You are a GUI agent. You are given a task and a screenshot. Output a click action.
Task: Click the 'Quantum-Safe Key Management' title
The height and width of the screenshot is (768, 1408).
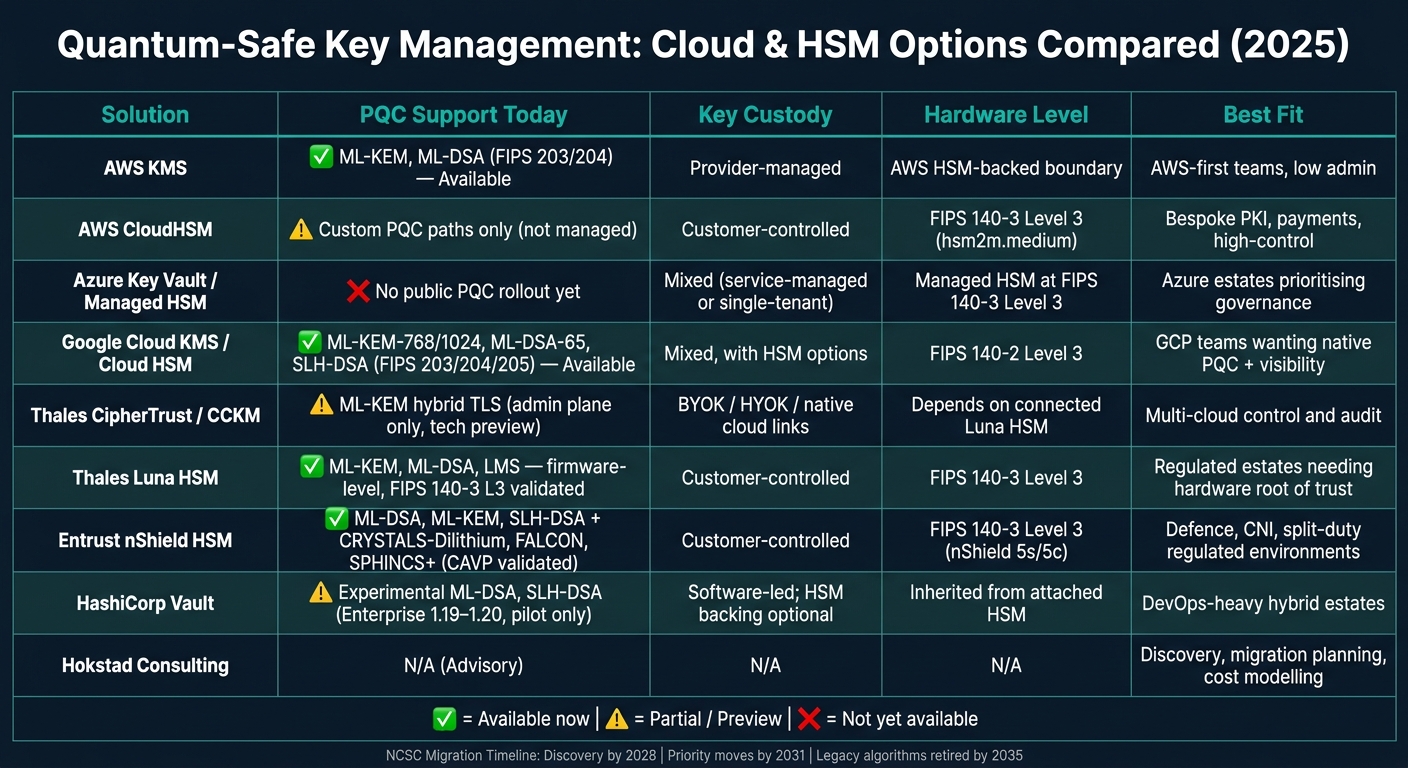click(704, 45)
